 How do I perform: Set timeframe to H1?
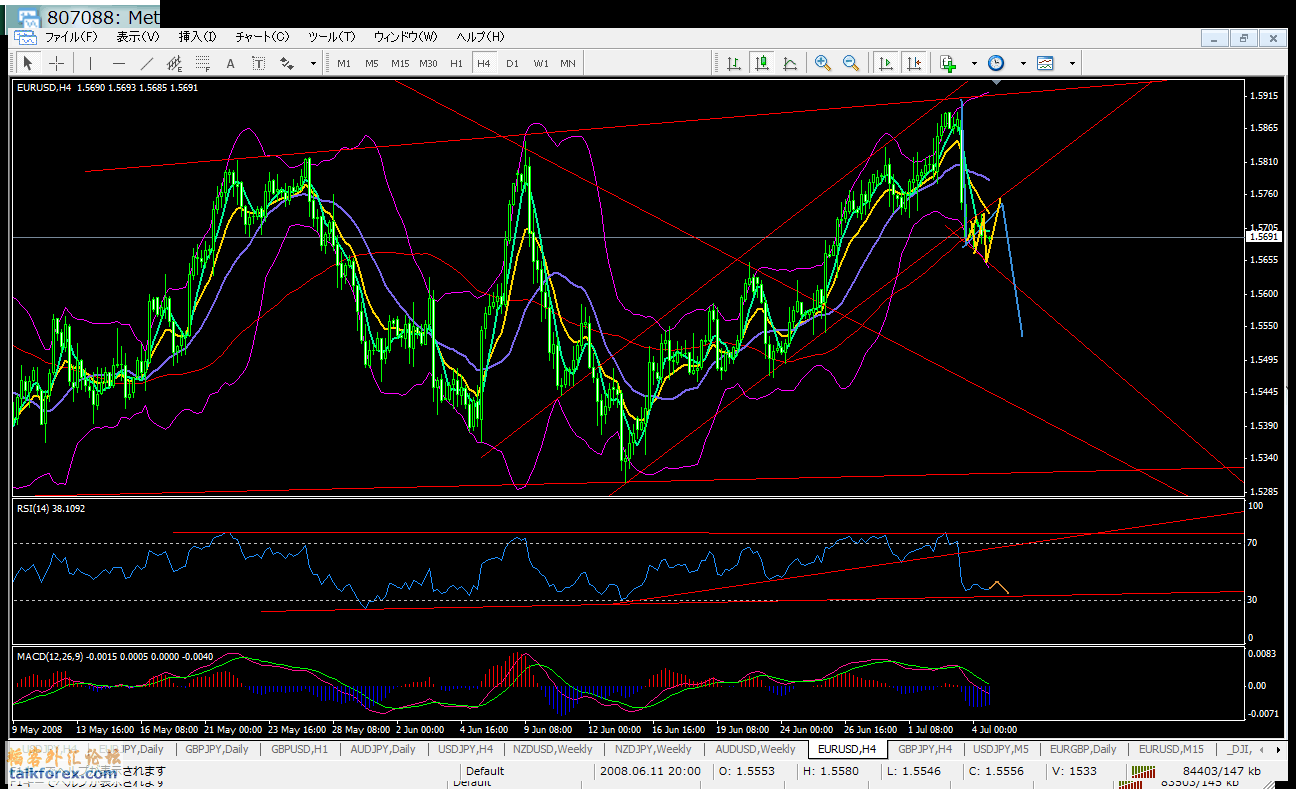click(x=456, y=63)
